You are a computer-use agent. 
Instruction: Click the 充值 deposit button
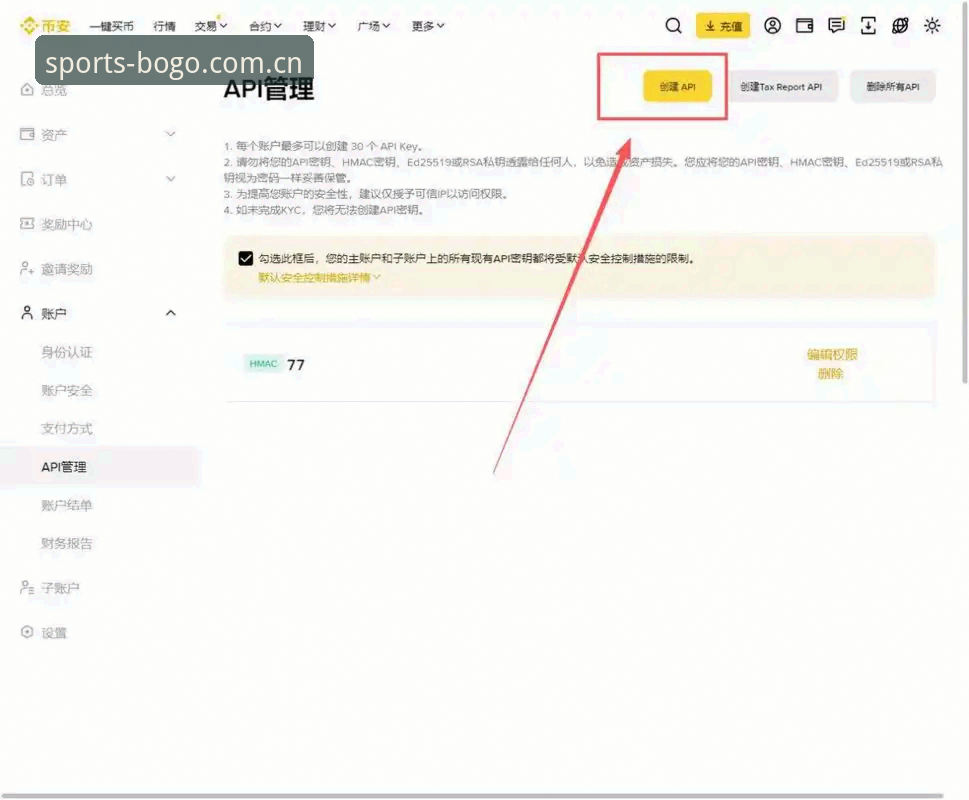pos(722,25)
